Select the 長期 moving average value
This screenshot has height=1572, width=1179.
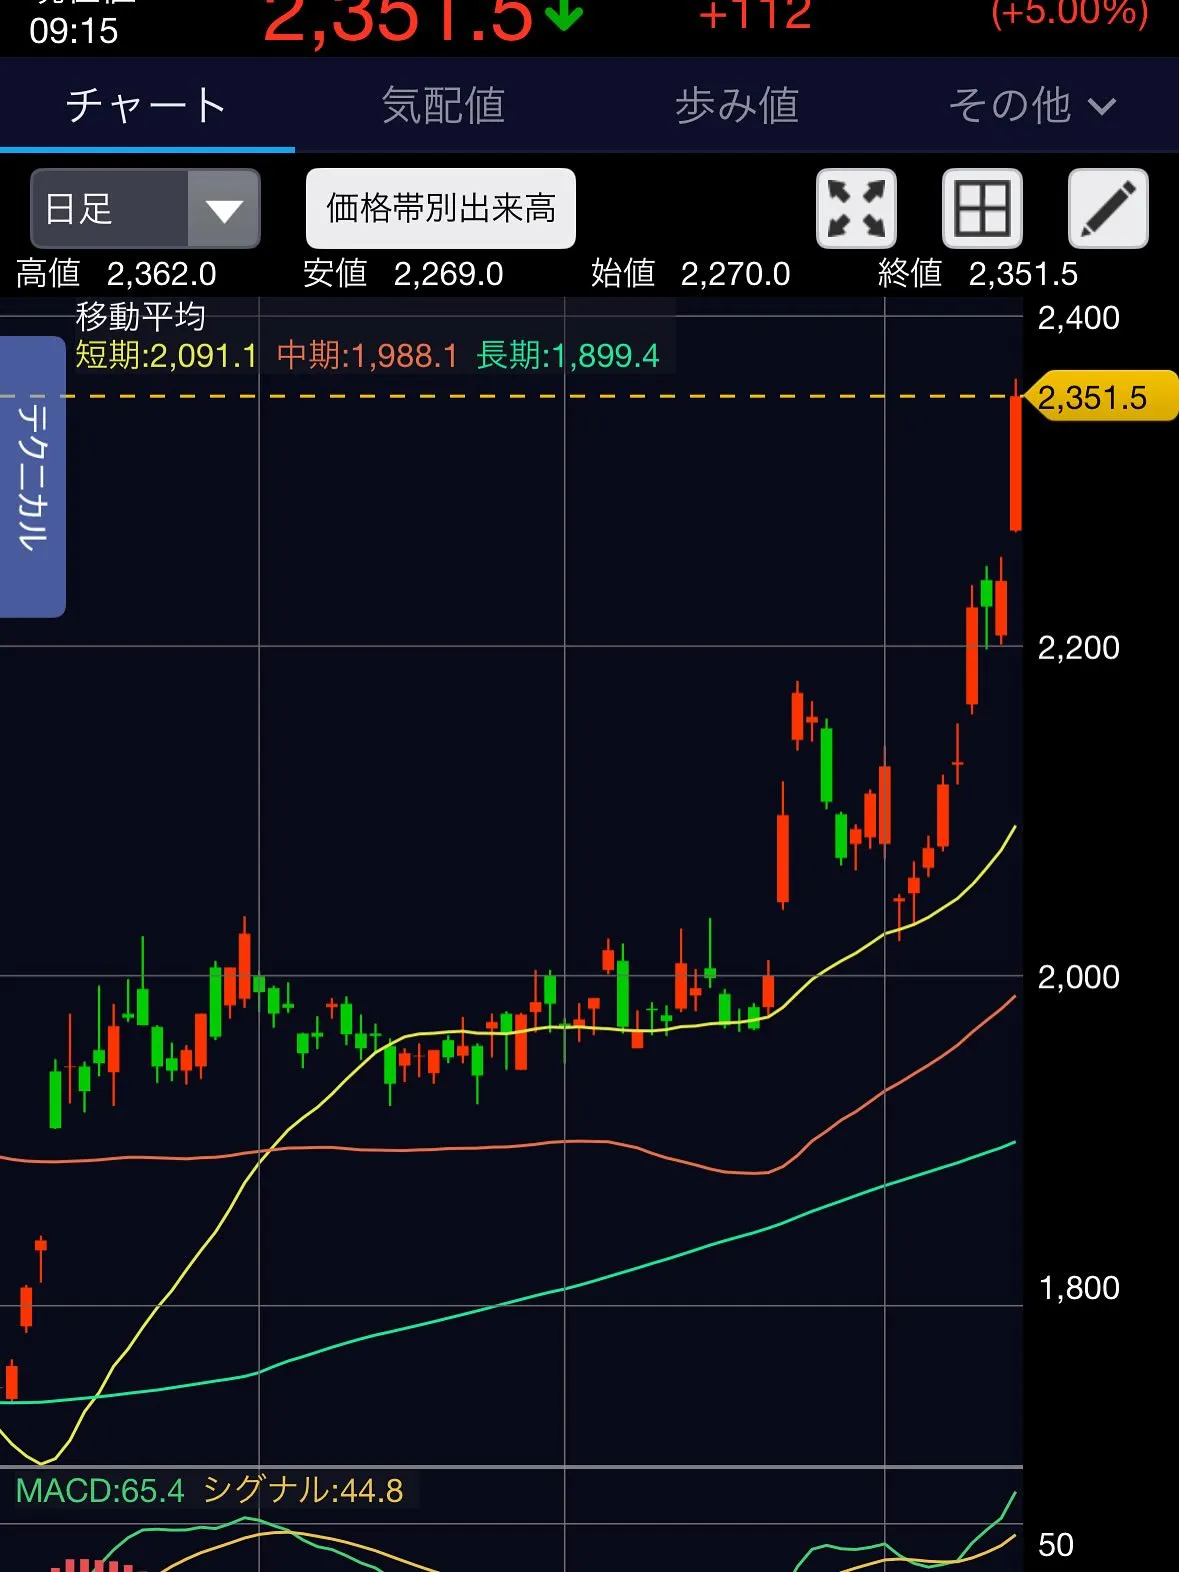coord(568,356)
